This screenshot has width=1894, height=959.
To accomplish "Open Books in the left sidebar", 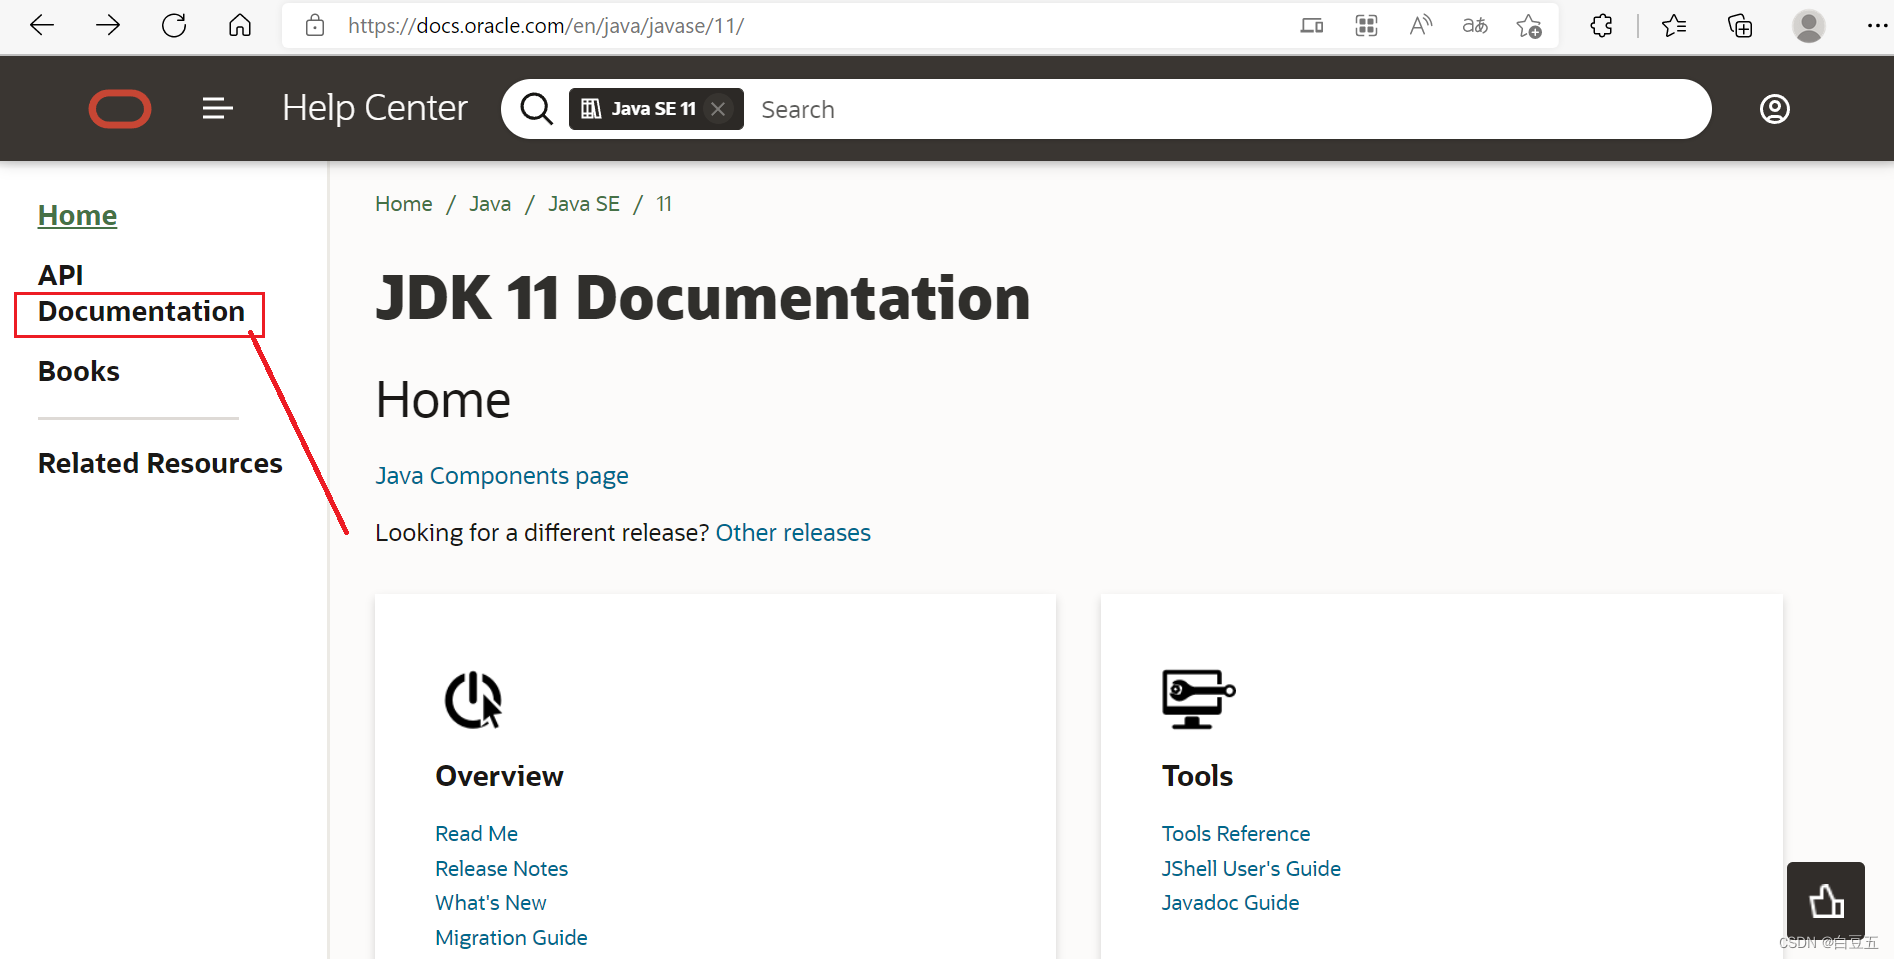I will coord(79,371).
